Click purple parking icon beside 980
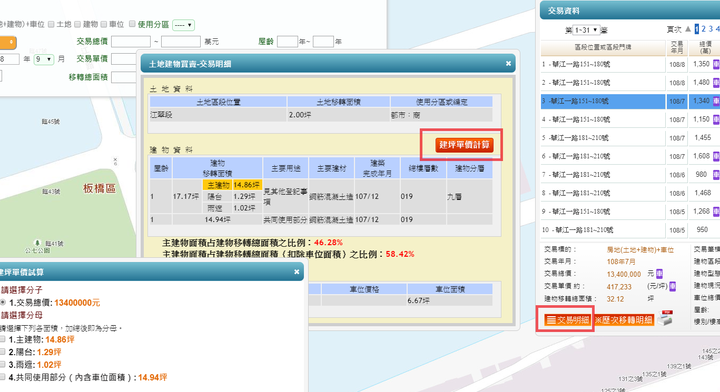The width and height of the screenshot is (720, 392). point(716,174)
